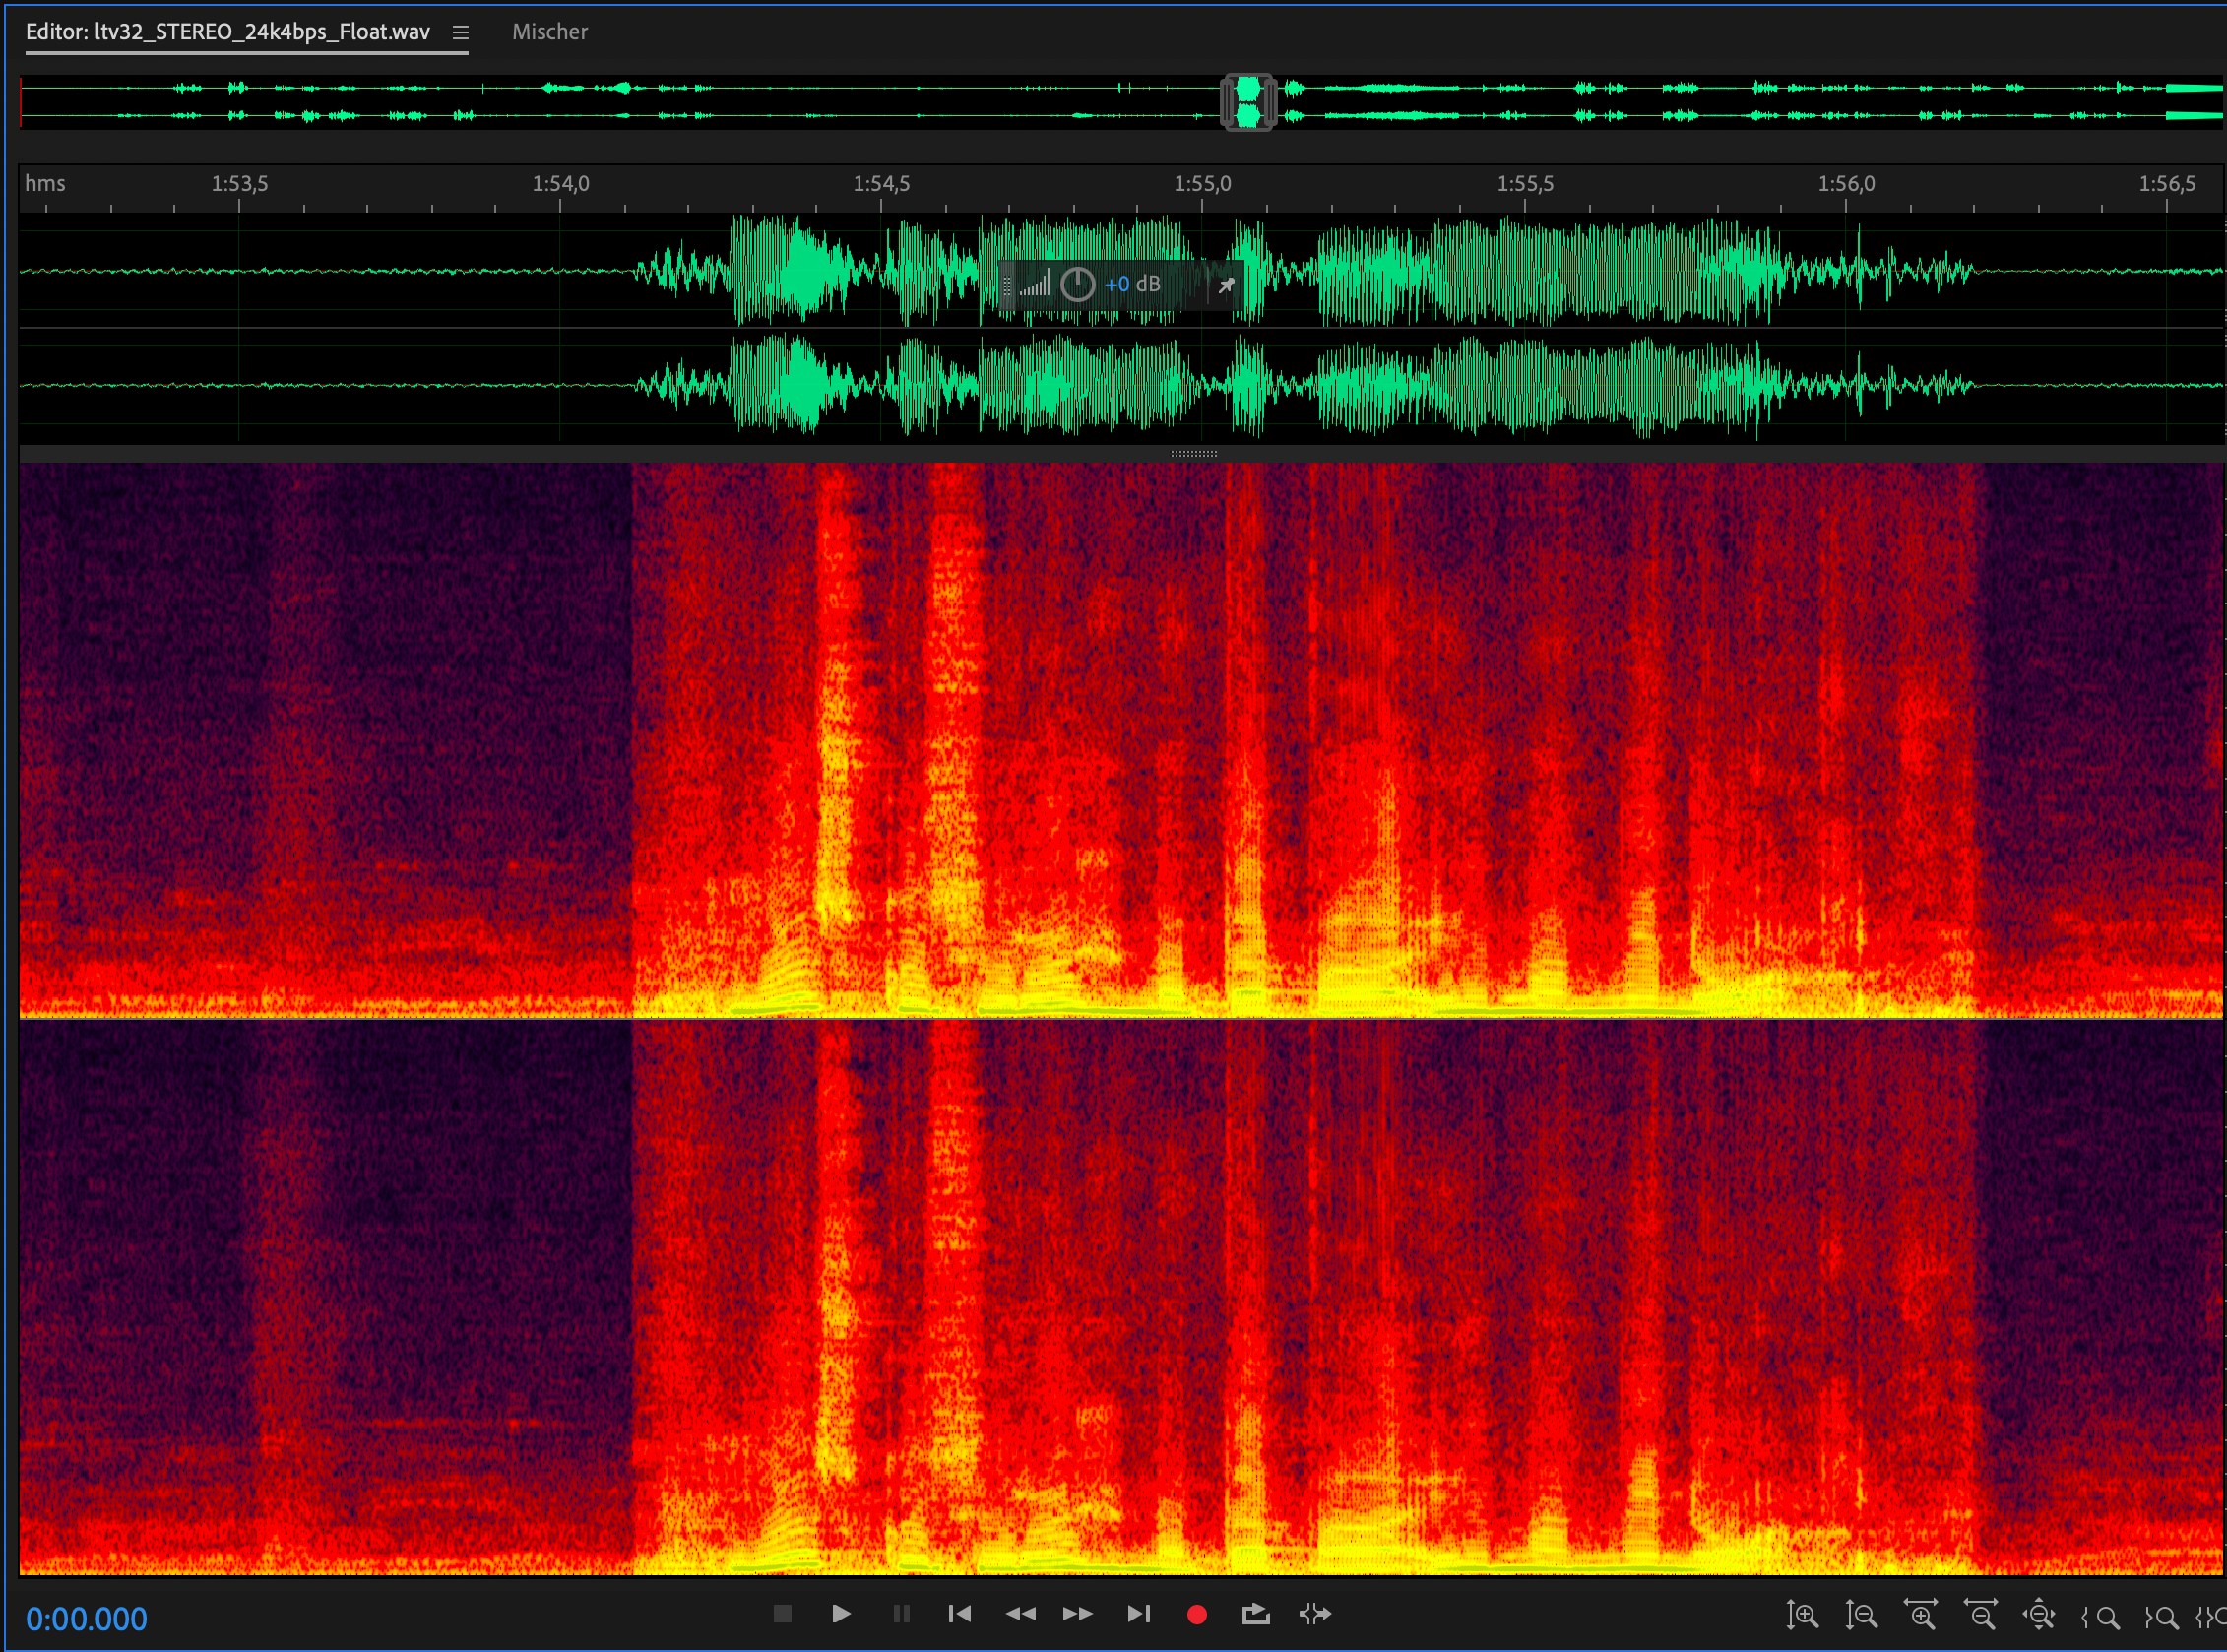Screen dimensions: 2227x1652
Task: Jump to previous marker with skip-back button
Action: pos(960,1613)
